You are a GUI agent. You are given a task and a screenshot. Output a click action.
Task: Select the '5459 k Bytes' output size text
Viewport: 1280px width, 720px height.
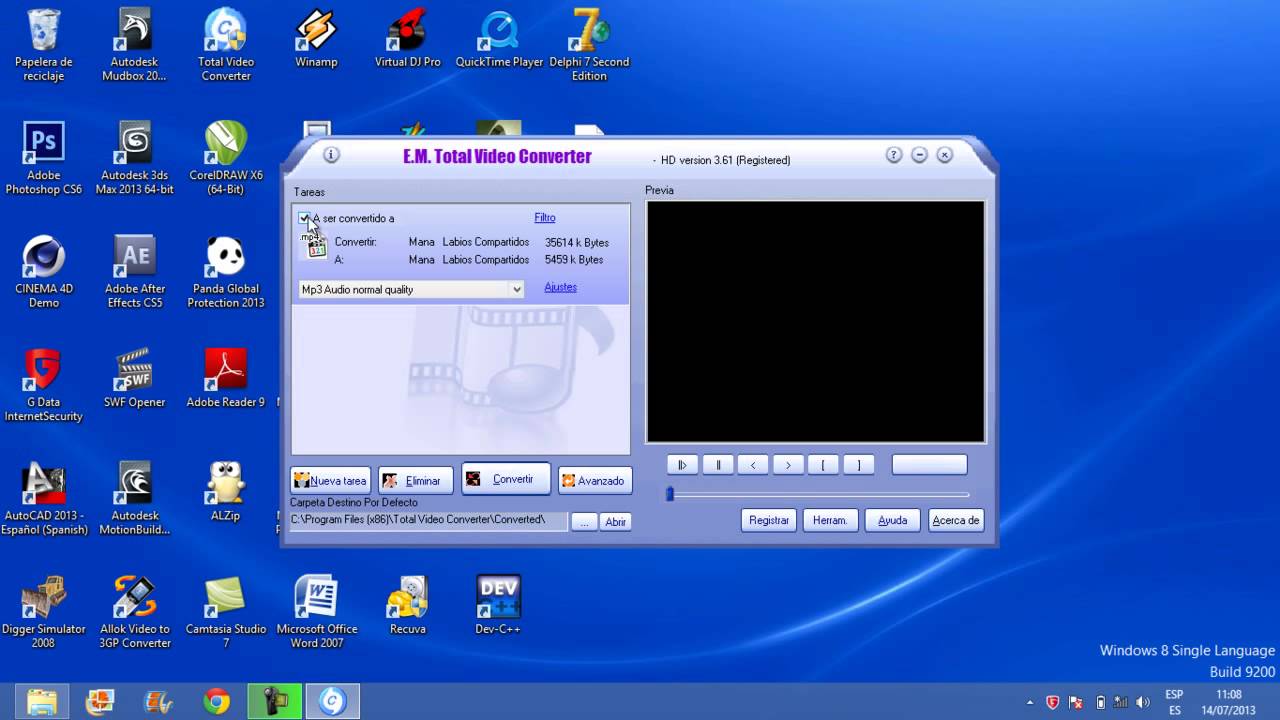(574, 259)
